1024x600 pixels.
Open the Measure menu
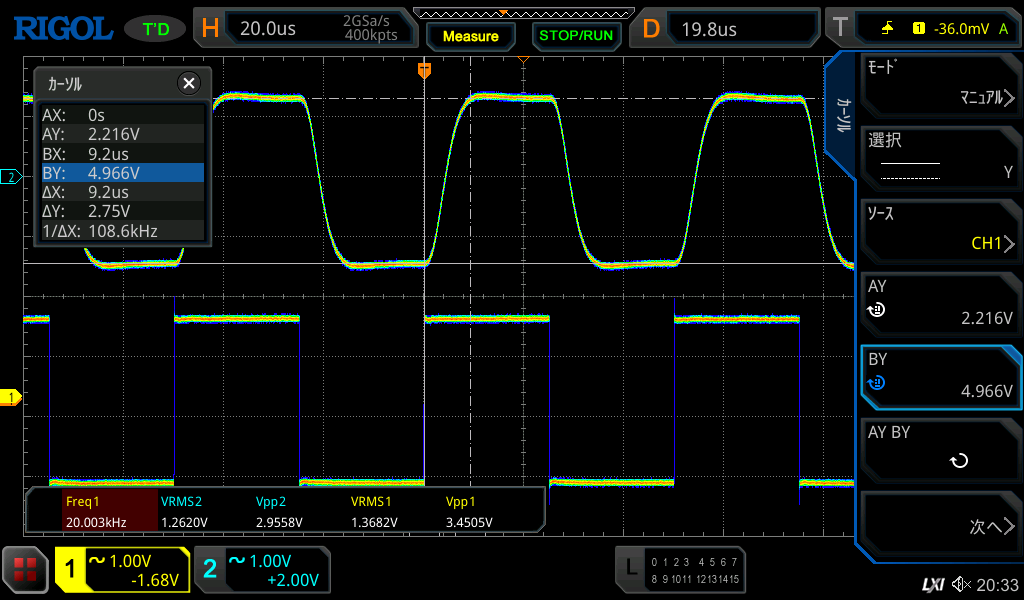pos(470,36)
